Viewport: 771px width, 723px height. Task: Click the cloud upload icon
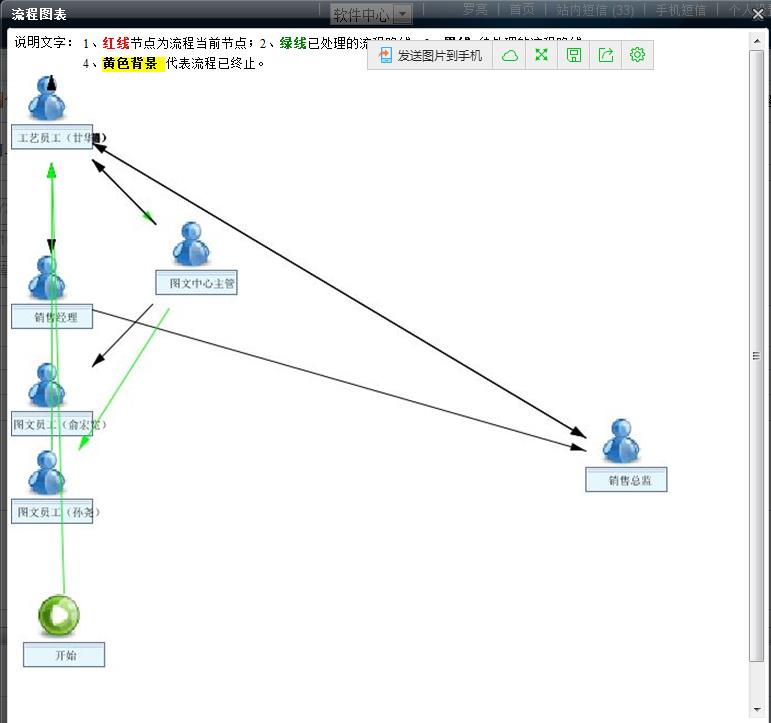[509, 55]
